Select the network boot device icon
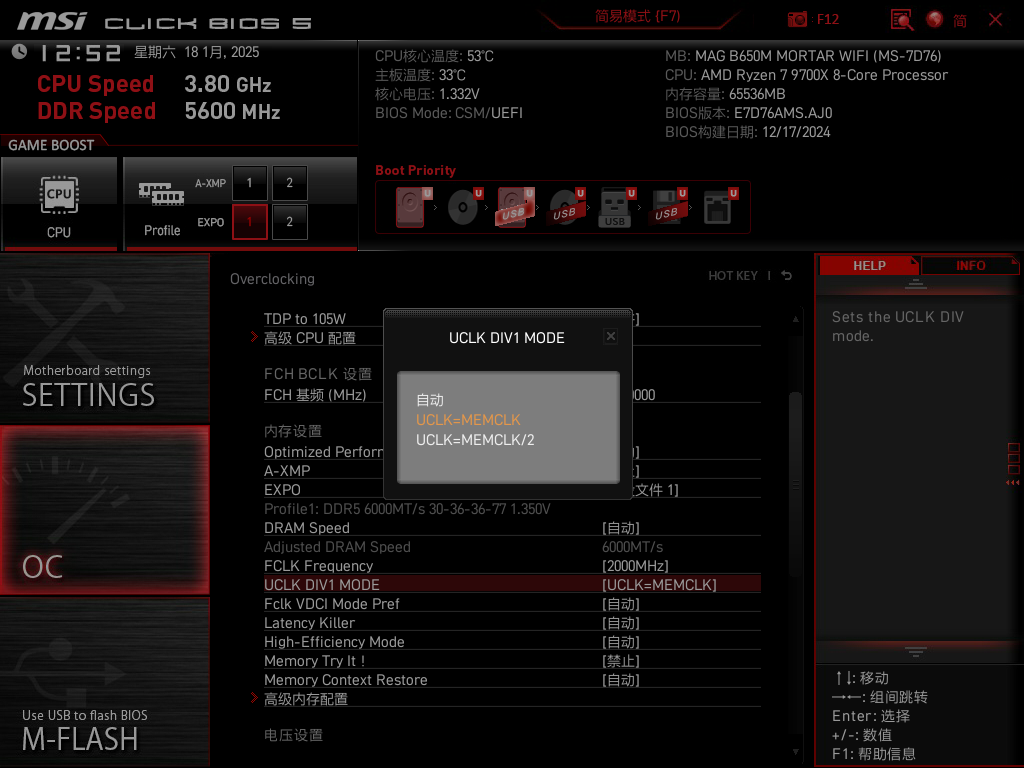The image size is (1024, 768). click(717, 208)
